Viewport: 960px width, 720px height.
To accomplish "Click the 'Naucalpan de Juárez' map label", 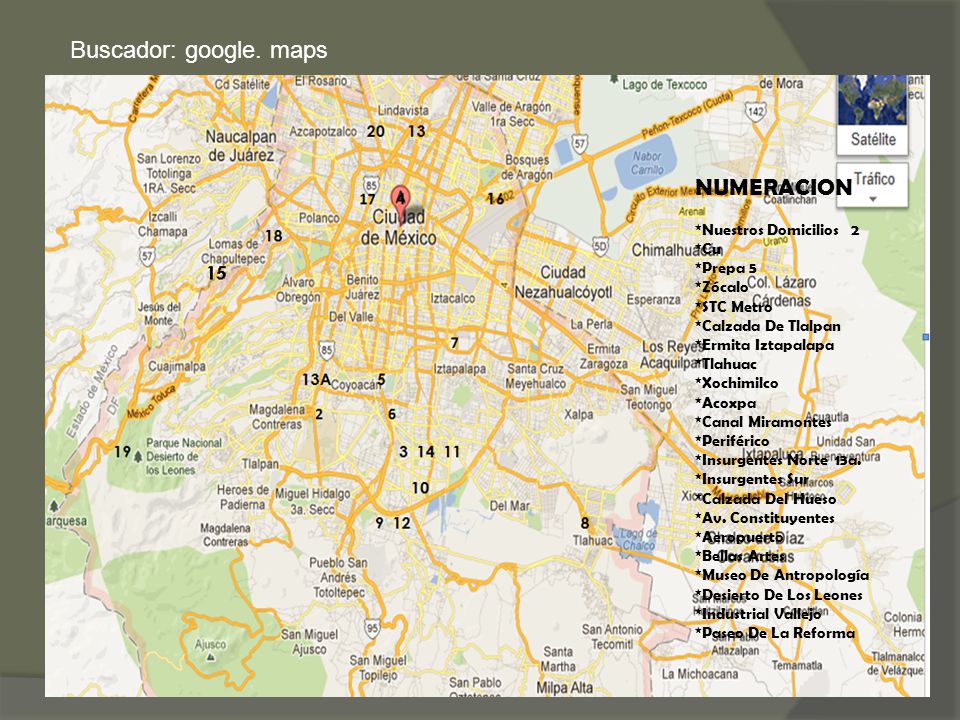I will 241,146.
